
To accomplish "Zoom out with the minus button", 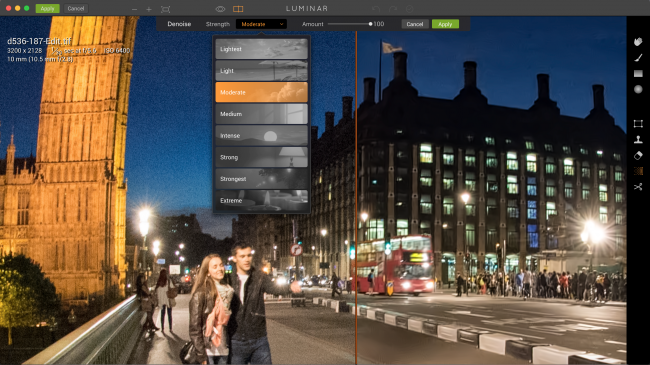I will coord(134,9).
